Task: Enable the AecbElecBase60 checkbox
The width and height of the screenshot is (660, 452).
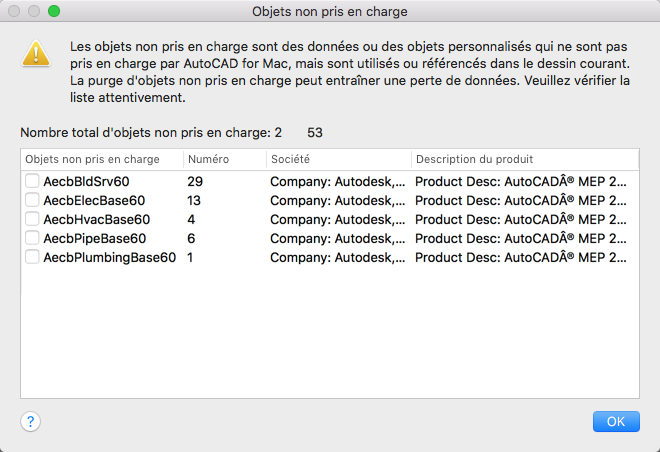Action: 33,200
